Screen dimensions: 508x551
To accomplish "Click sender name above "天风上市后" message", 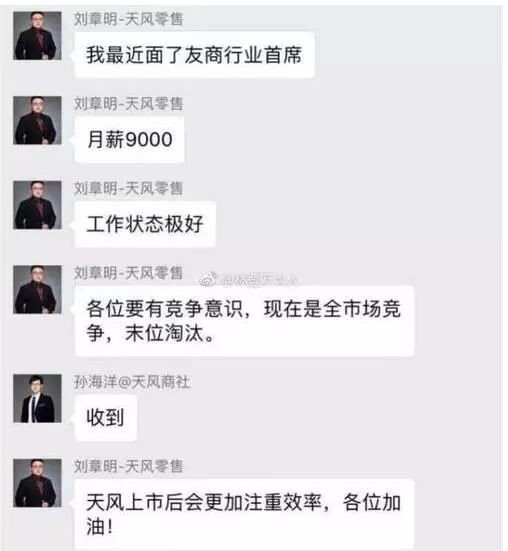I will tap(128, 466).
